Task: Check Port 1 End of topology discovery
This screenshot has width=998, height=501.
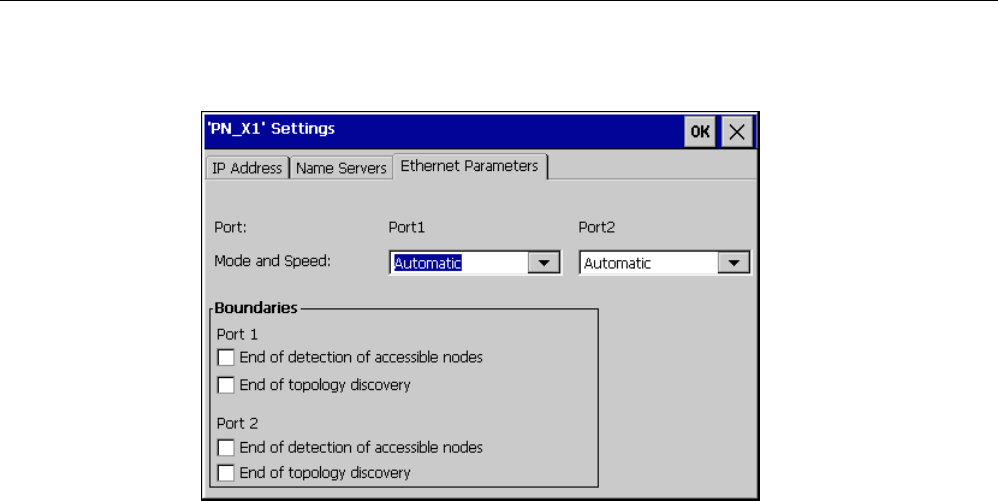Action: 227,385
